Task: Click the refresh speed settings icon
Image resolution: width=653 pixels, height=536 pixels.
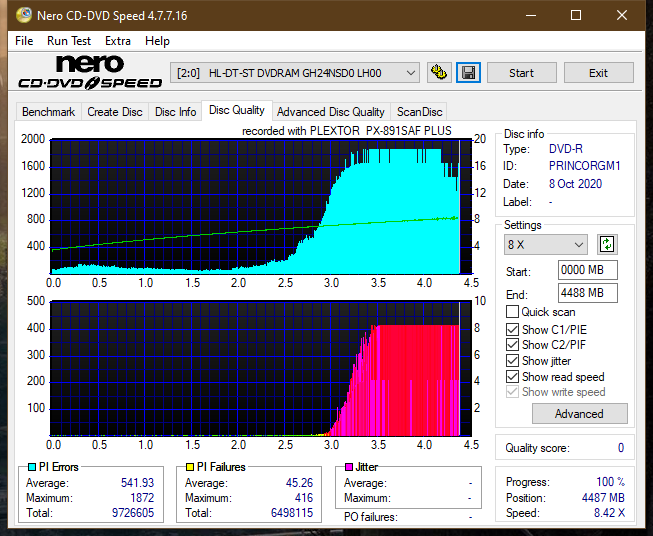Action: [x=607, y=244]
